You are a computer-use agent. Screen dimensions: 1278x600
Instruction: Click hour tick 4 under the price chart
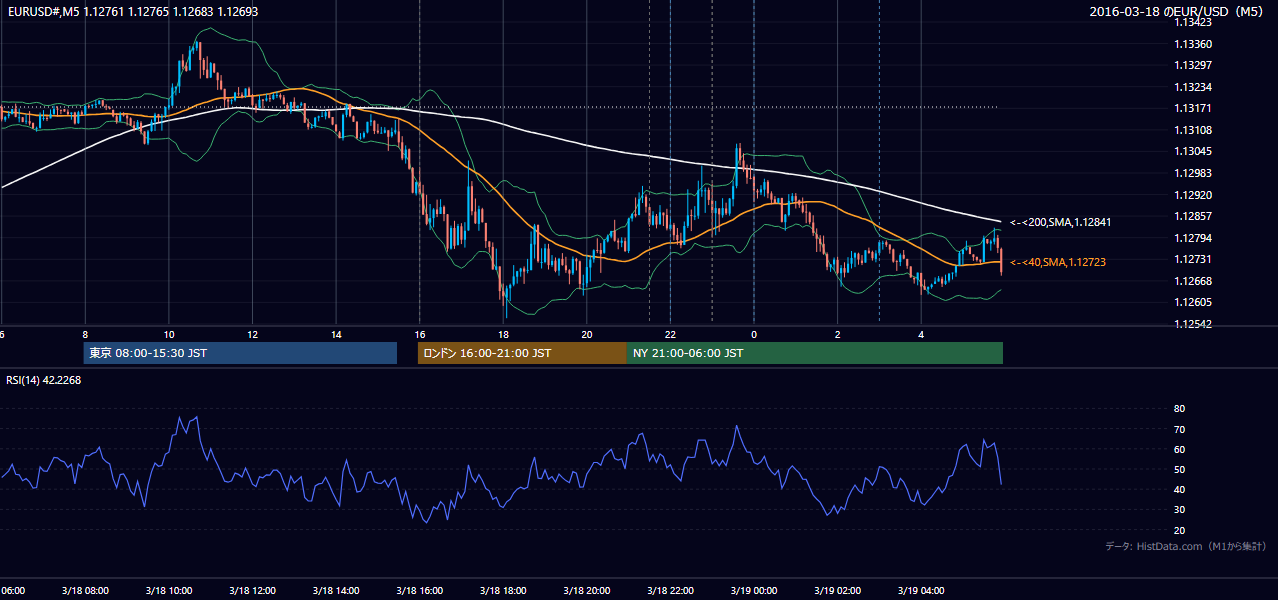coord(921,335)
